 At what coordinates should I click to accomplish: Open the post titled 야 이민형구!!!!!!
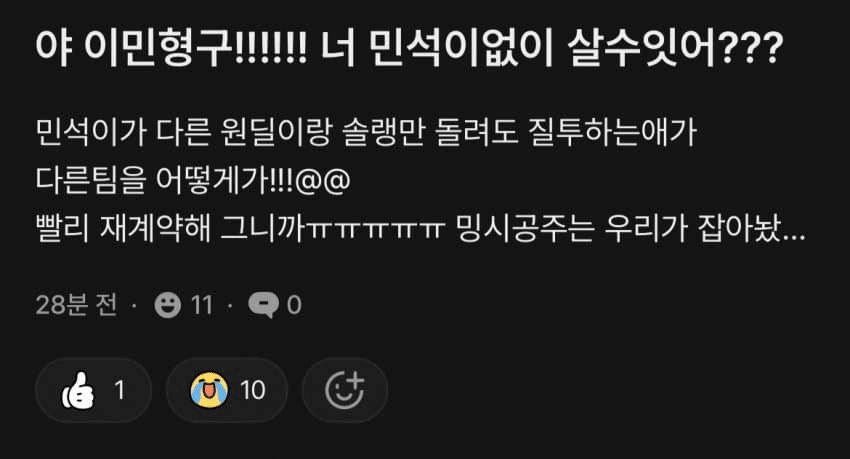[x=409, y=49]
